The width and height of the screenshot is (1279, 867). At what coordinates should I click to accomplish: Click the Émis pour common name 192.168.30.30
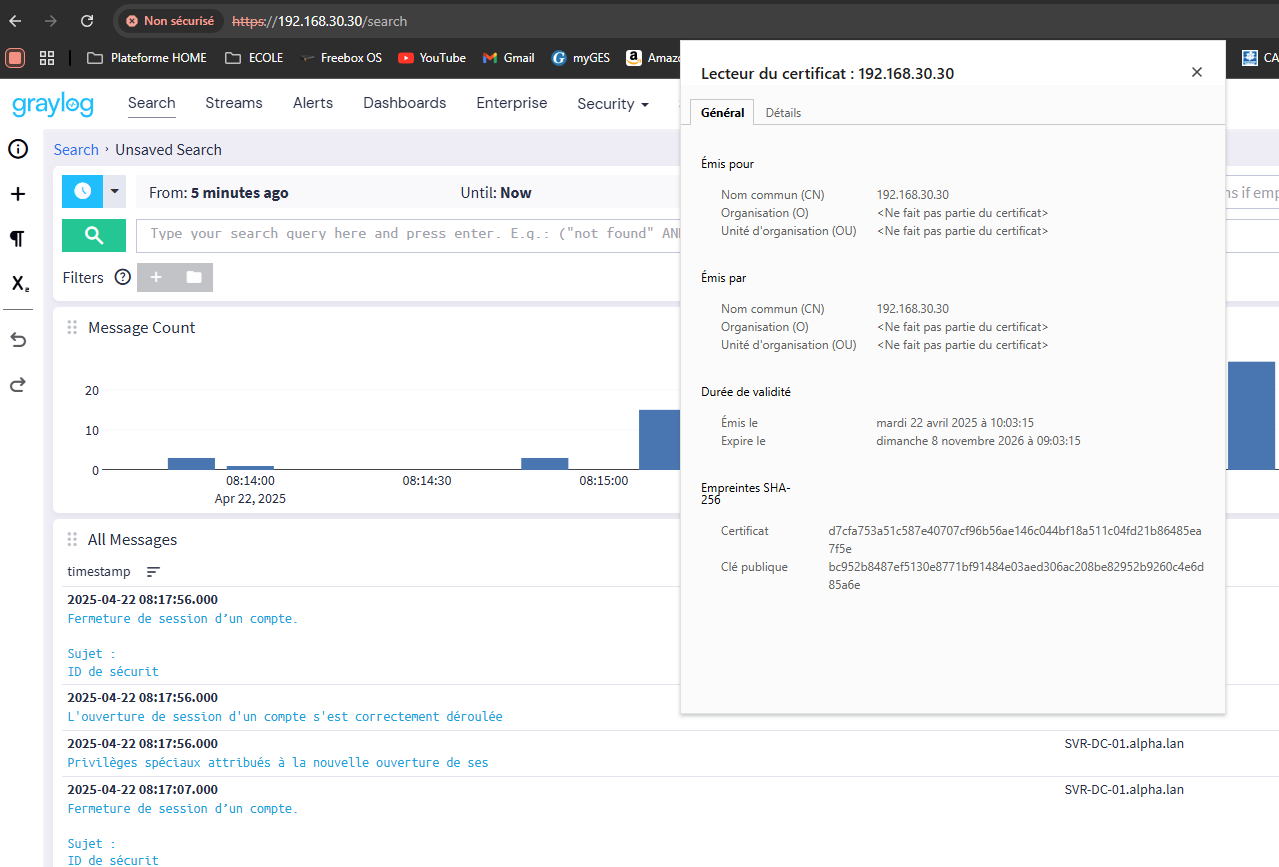[913, 195]
